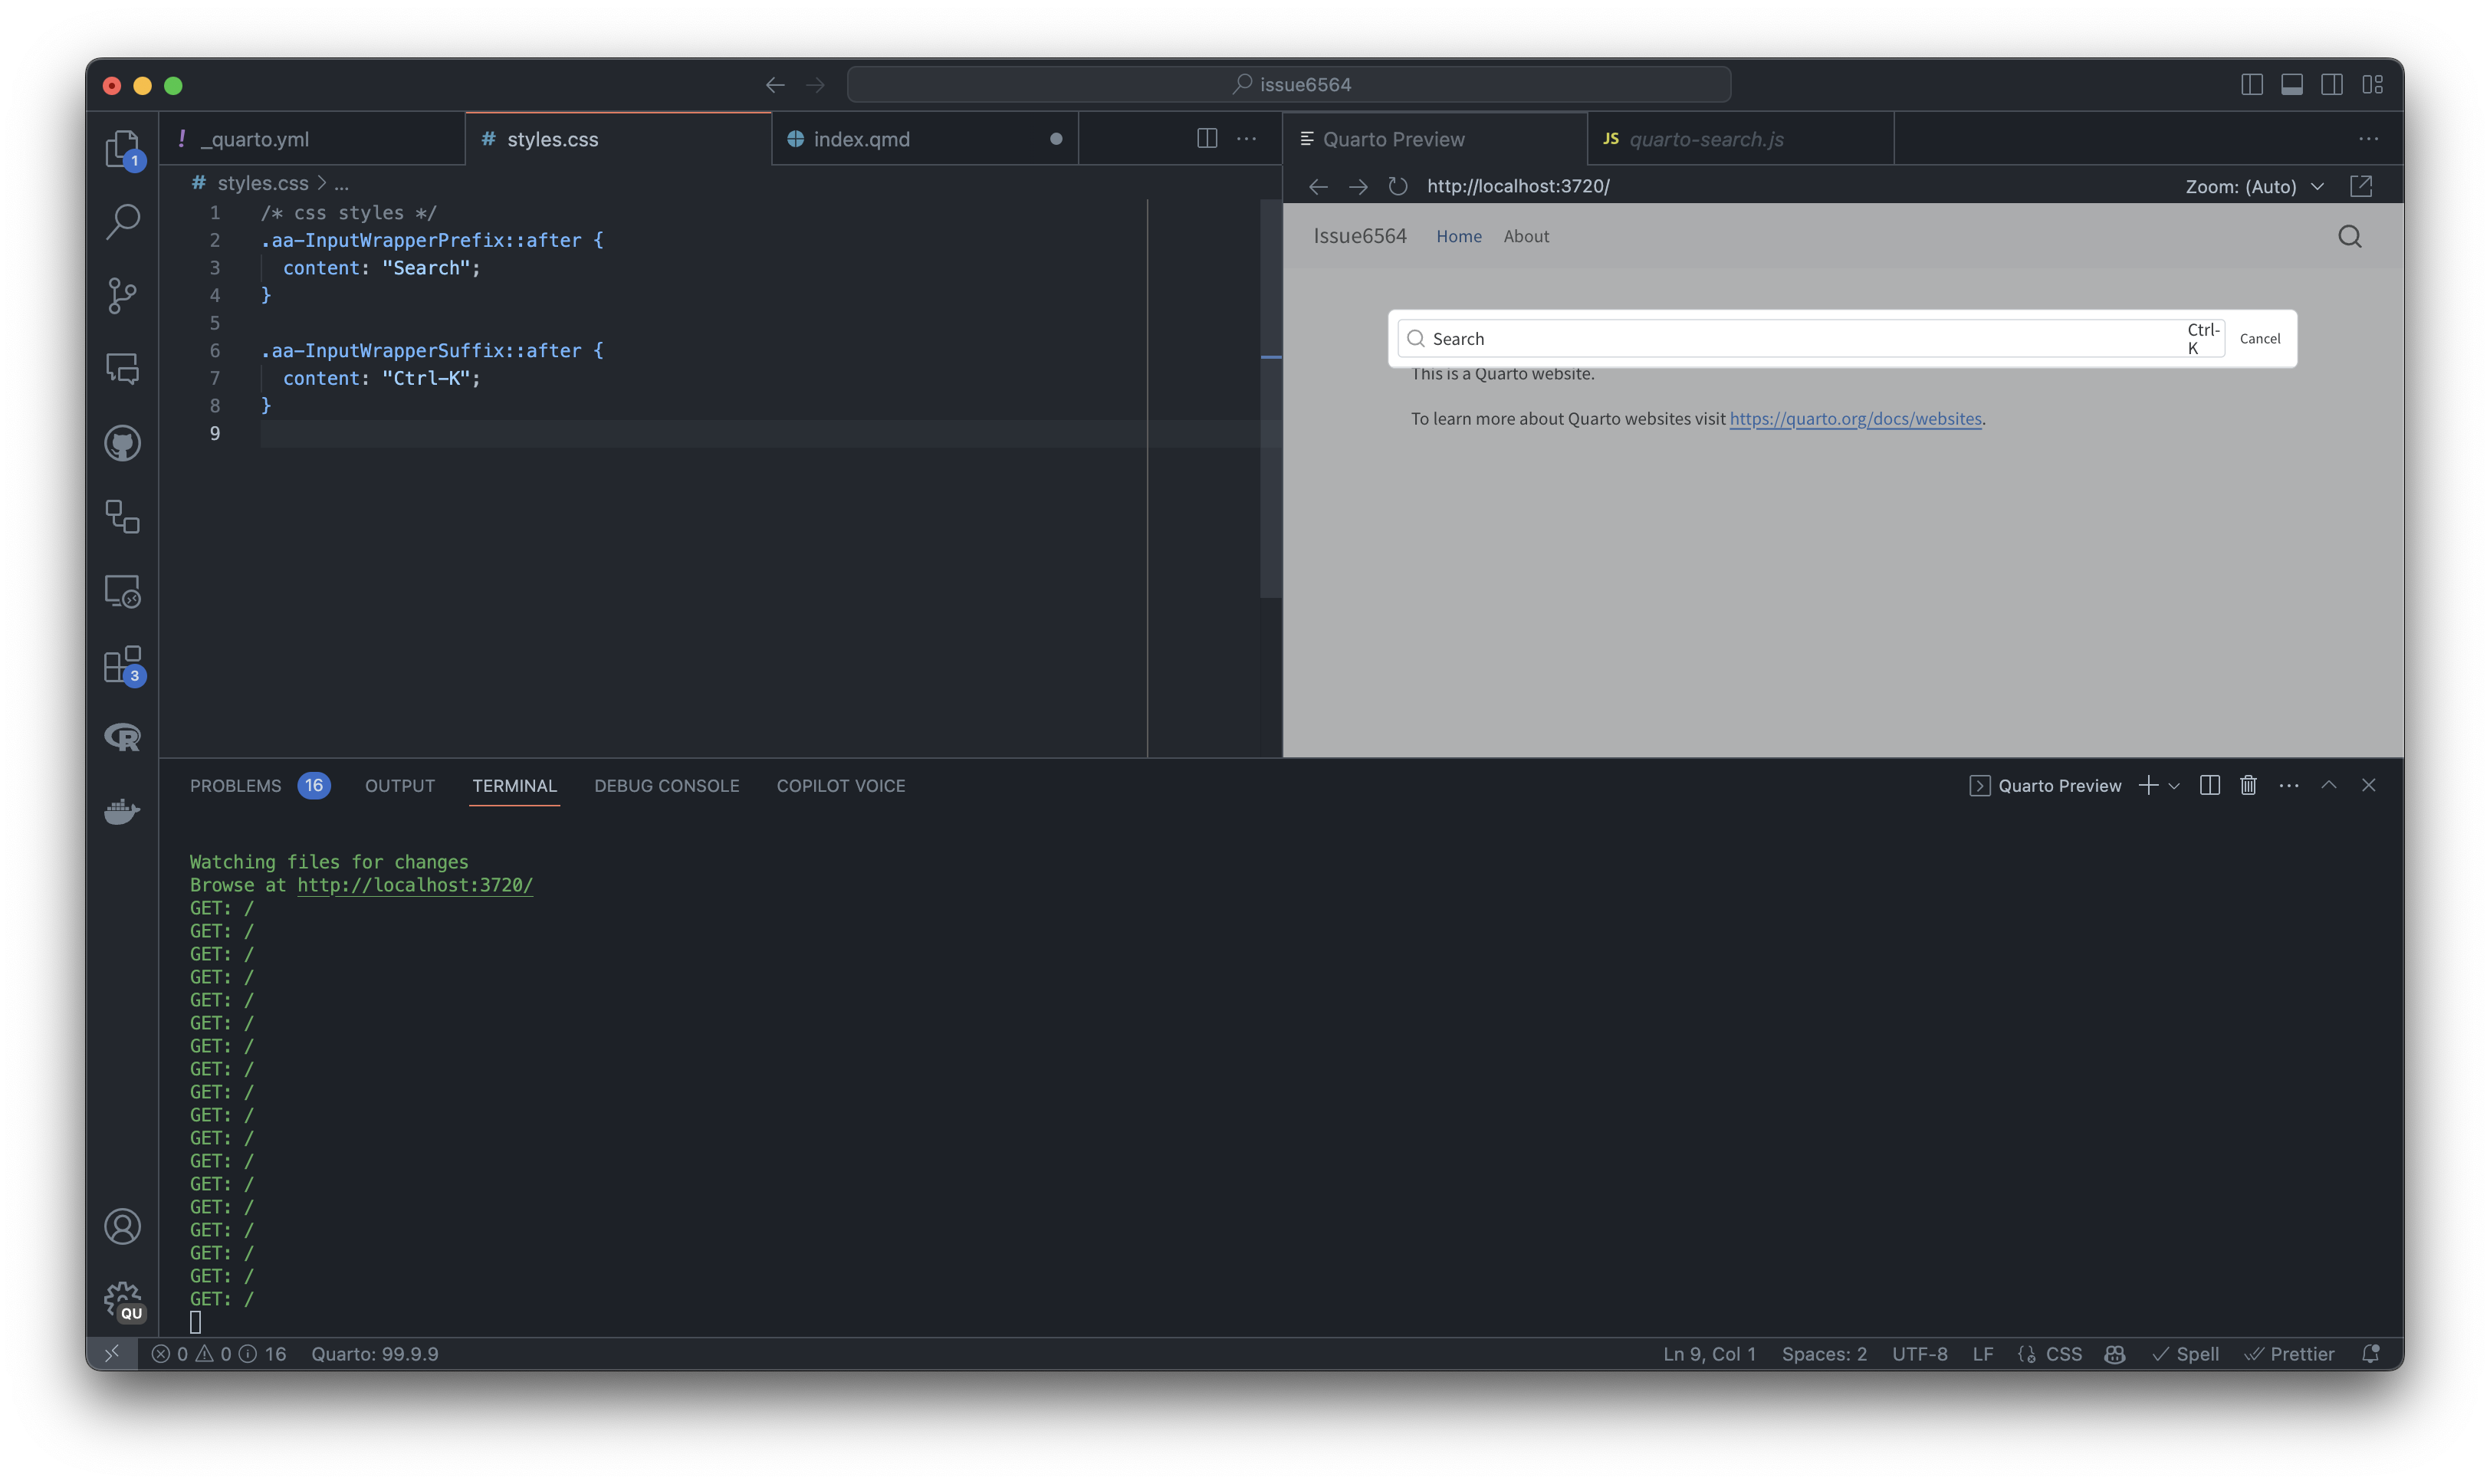The height and width of the screenshot is (1484, 2490).
Task: Click the website navbar search magnifier
Action: [2350, 236]
